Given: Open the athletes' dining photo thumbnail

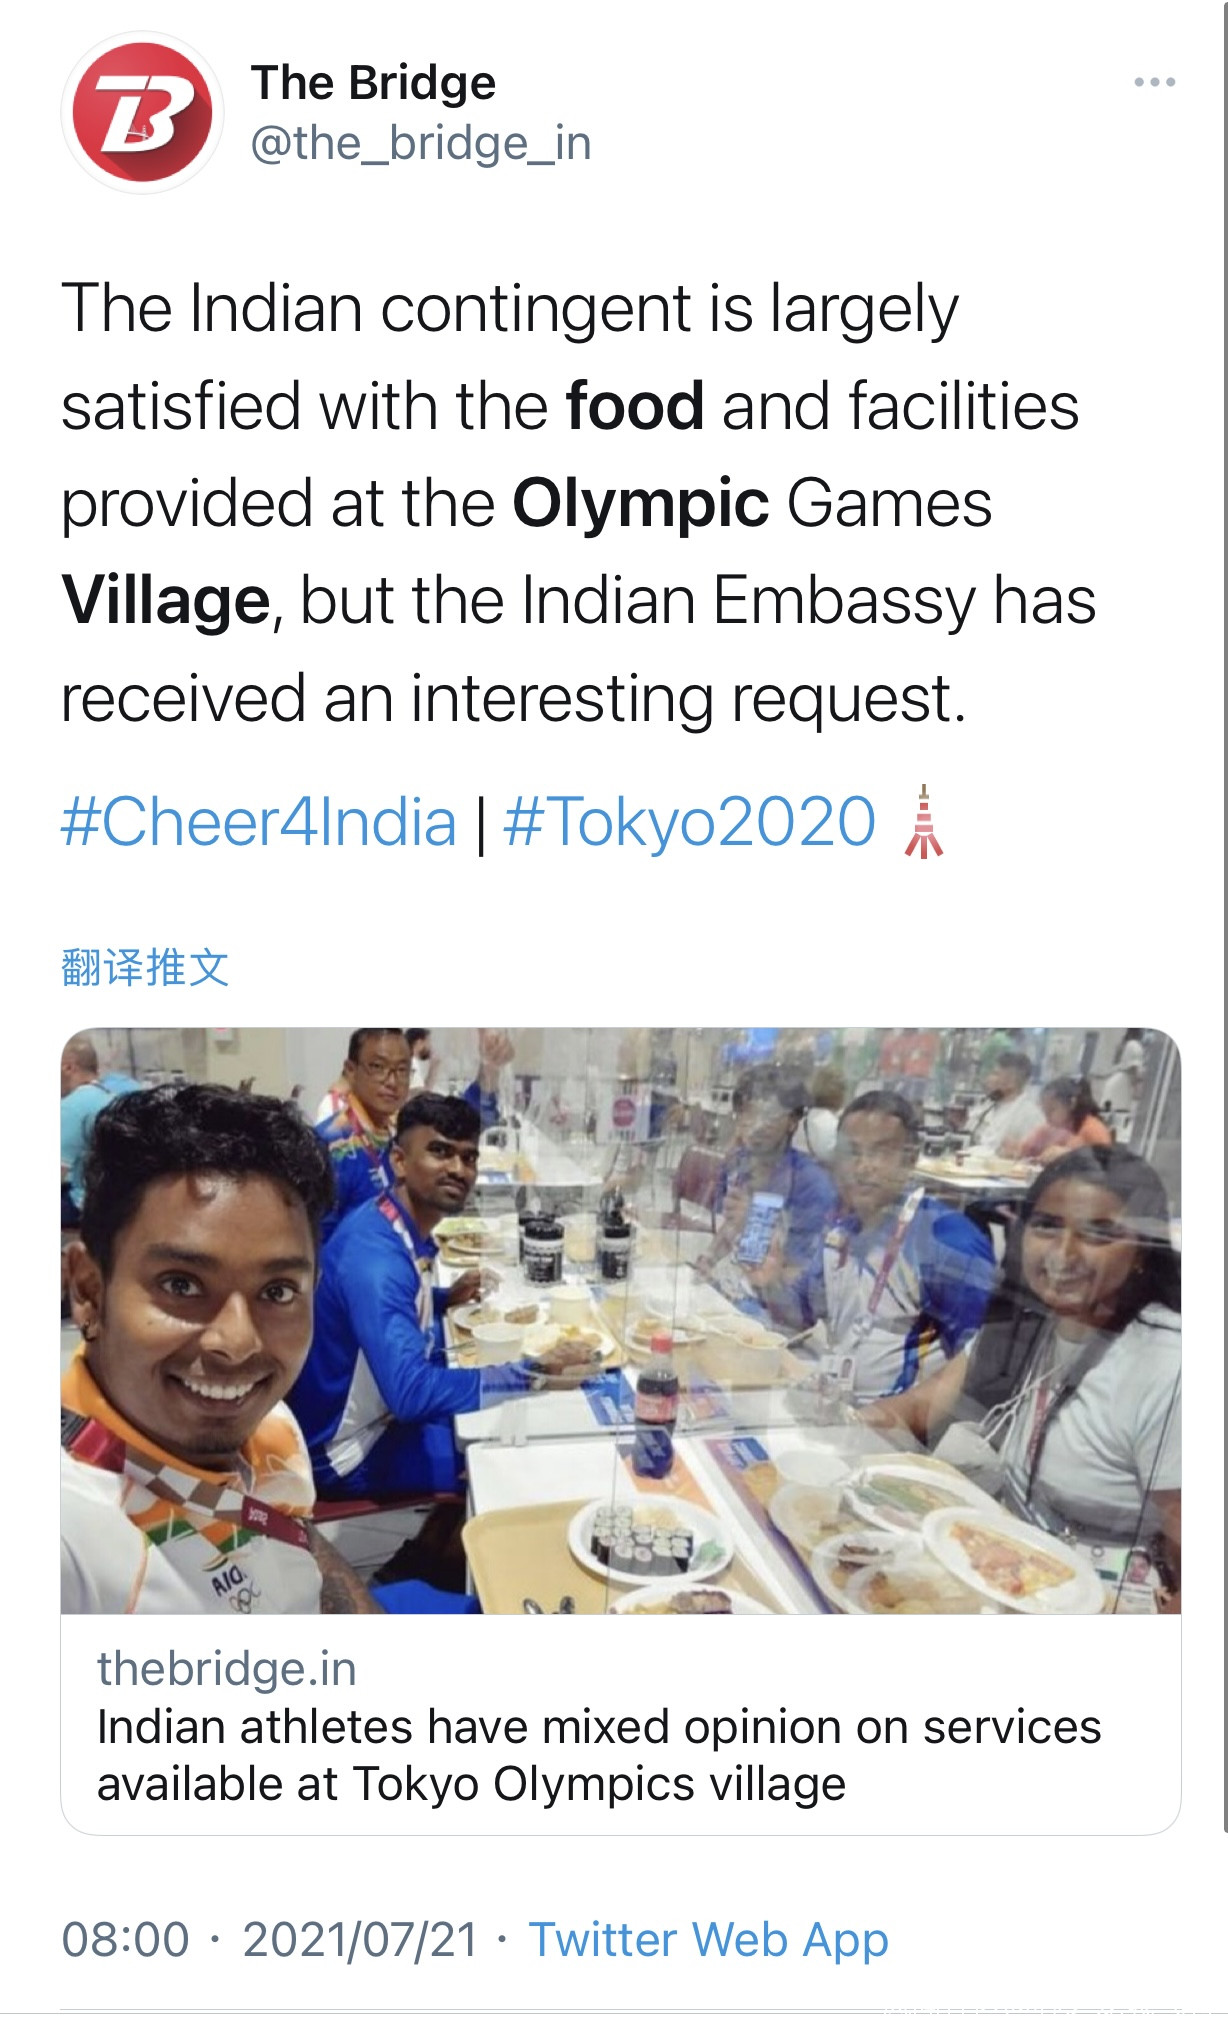Looking at the screenshot, I should (620, 1320).
